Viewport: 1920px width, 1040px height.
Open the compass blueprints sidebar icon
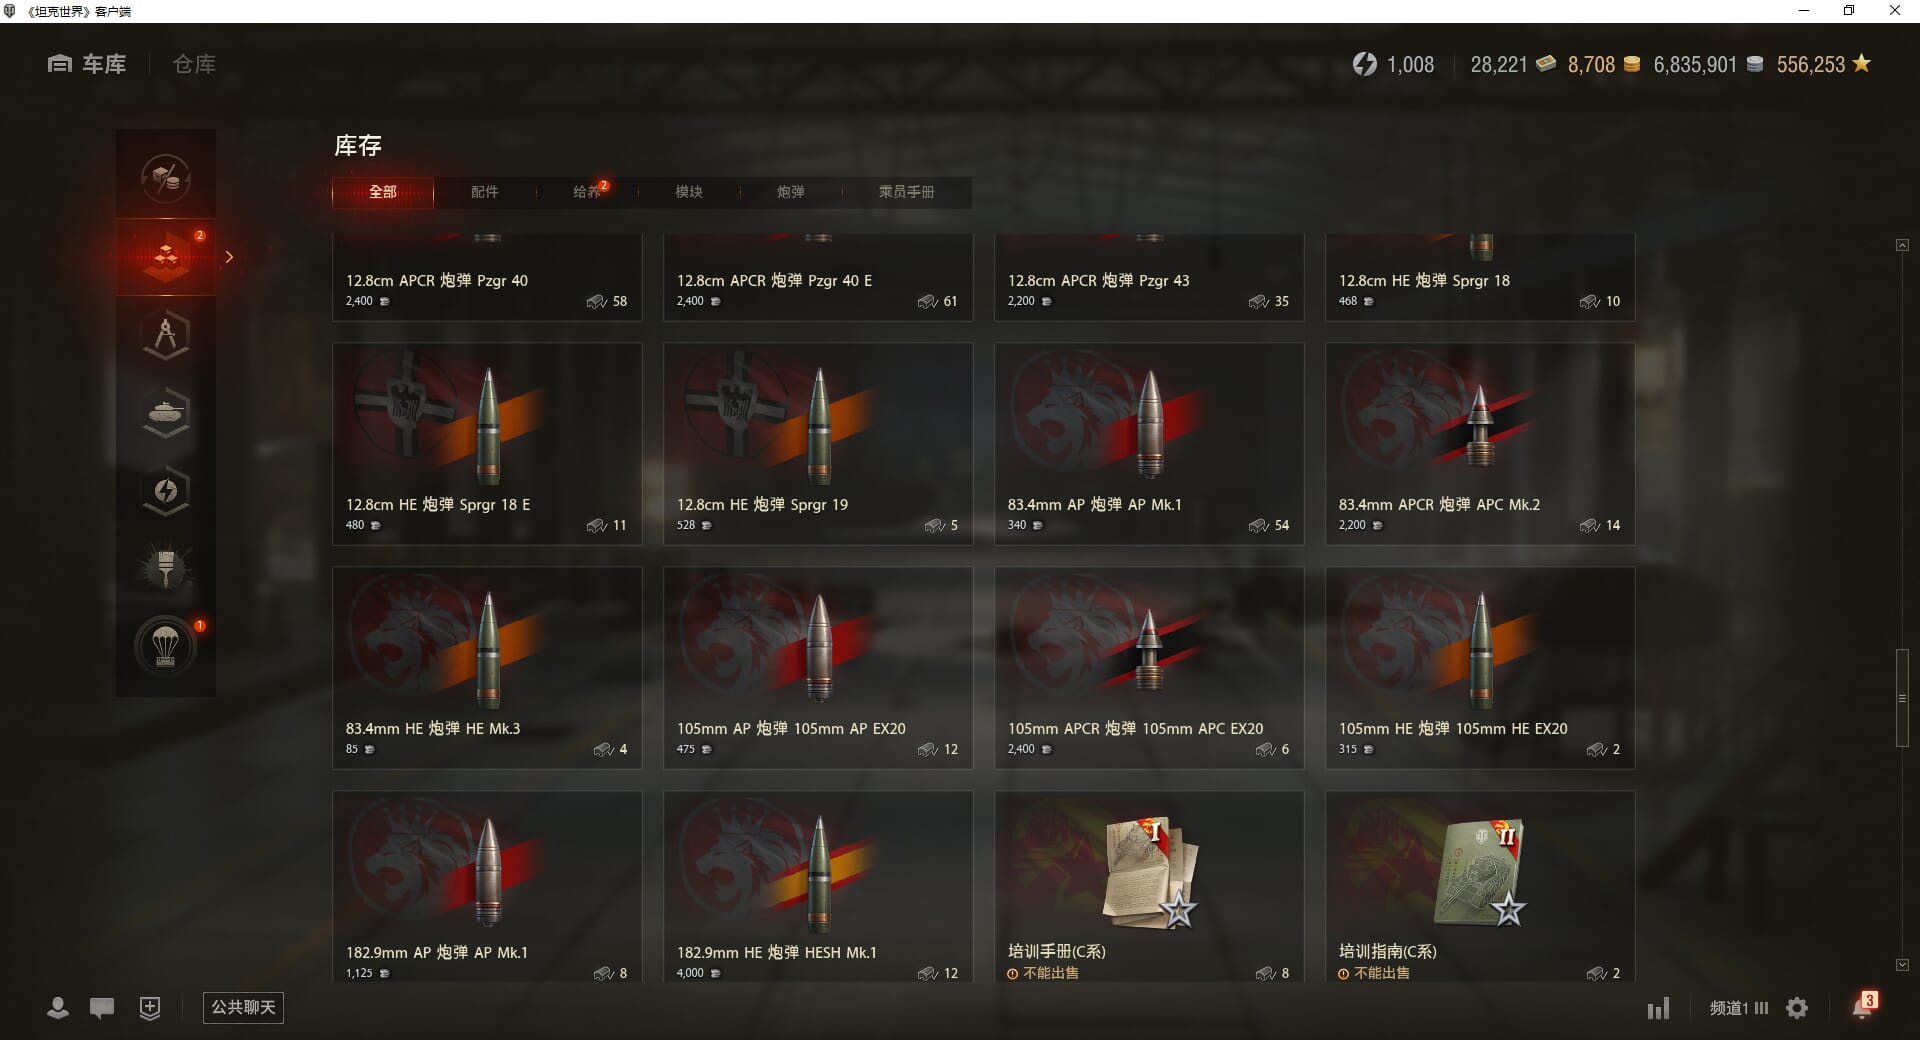pyautogui.click(x=166, y=335)
